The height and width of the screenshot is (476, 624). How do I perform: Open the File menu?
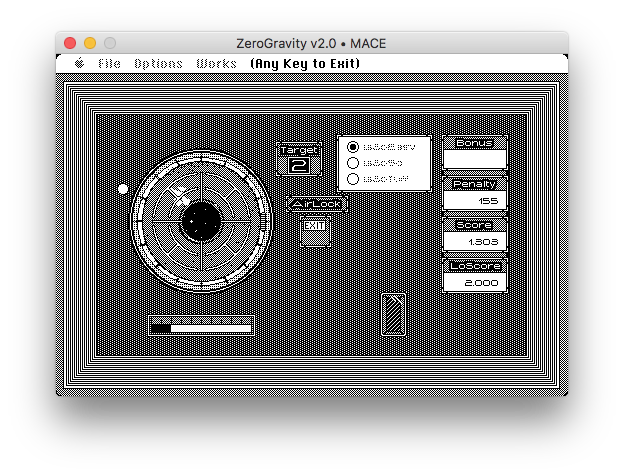coord(109,64)
